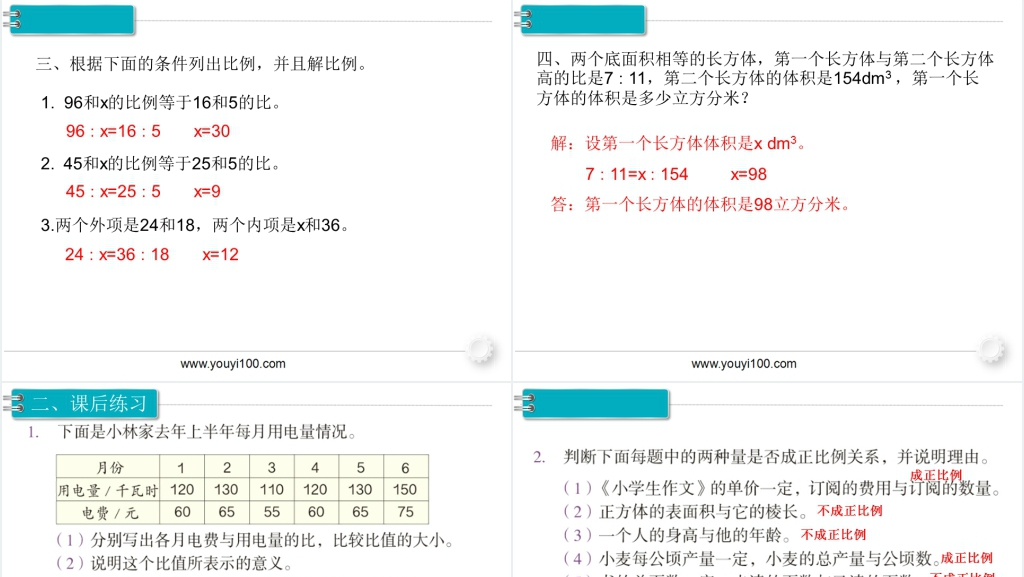Click the www.youyi100.com link under section 四 slide
Image resolution: width=1024 pixels, height=577 pixels.
[x=744, y=364]
